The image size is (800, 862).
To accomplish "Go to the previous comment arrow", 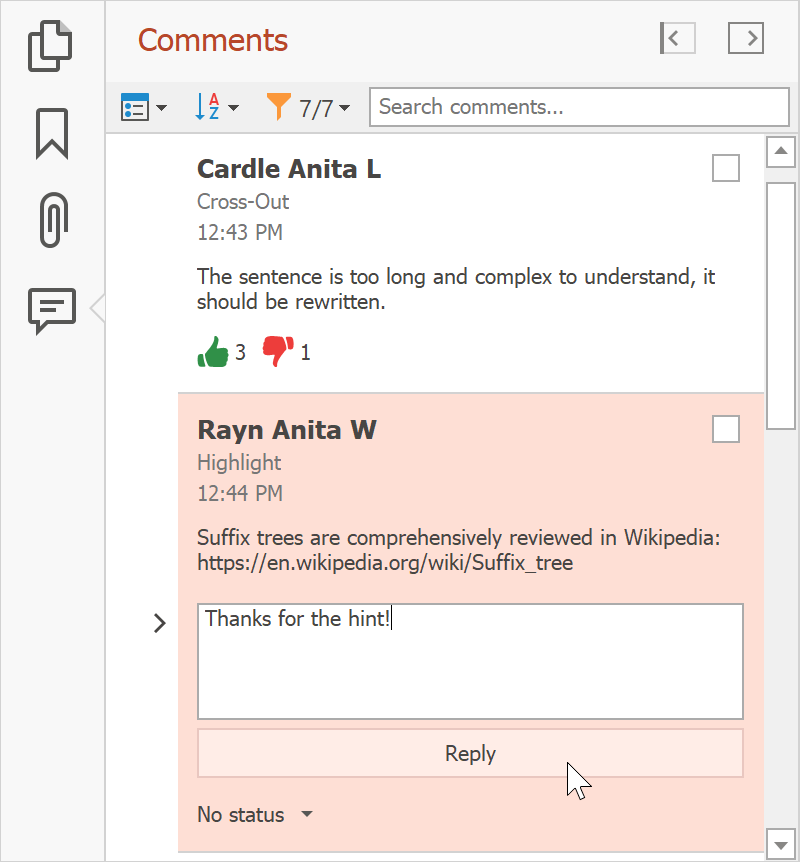I will (x=677, y=39).
